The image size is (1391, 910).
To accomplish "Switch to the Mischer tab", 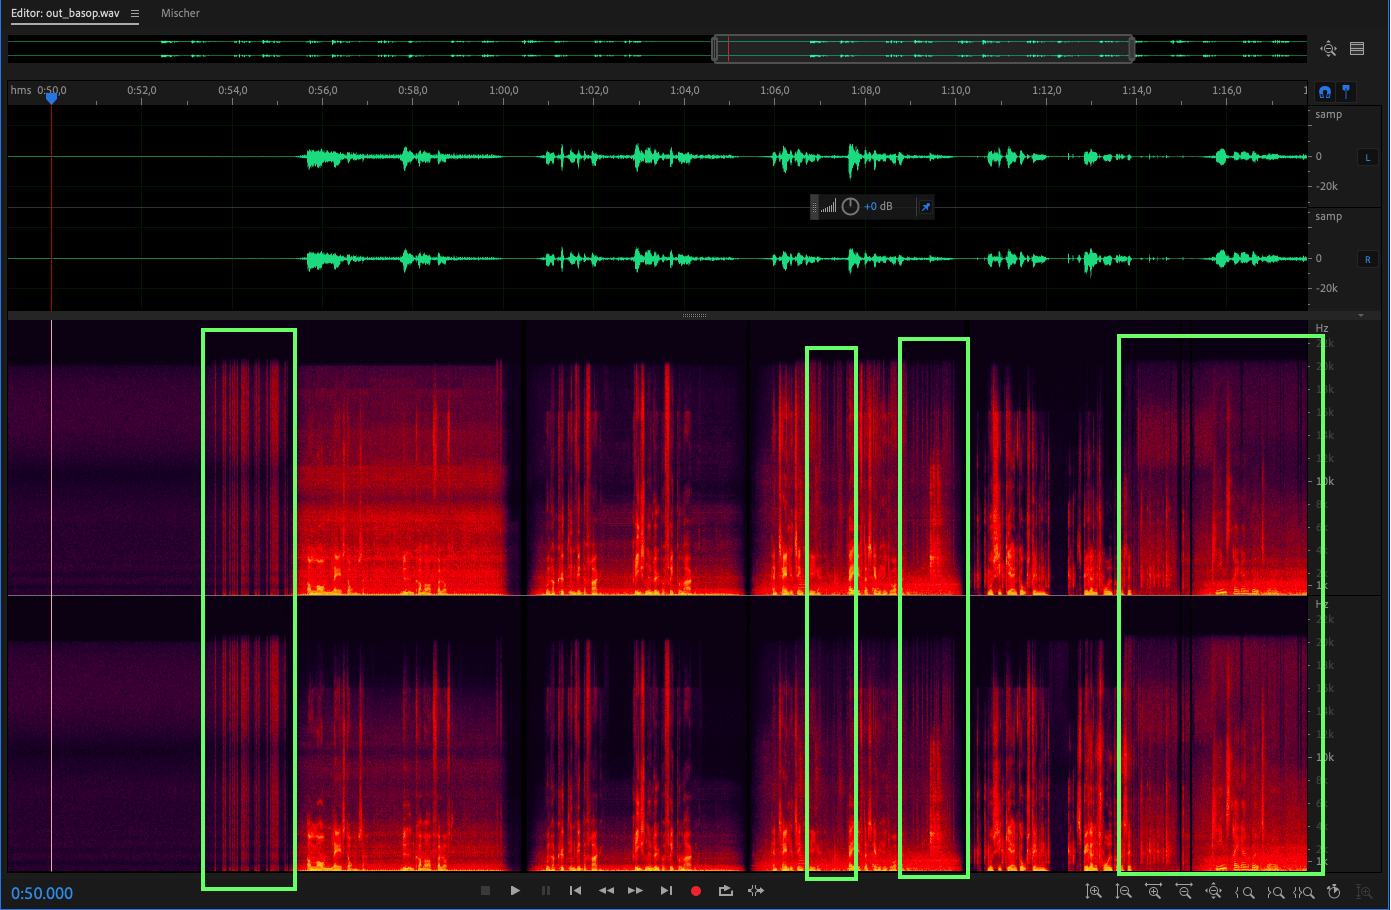I will [180, 14].
